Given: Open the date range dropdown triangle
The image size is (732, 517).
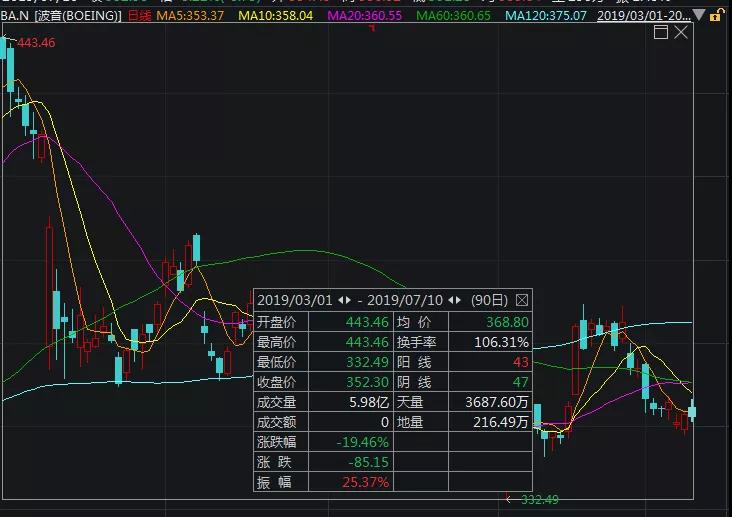Looking at the screenshot, I should click(698, 15).
